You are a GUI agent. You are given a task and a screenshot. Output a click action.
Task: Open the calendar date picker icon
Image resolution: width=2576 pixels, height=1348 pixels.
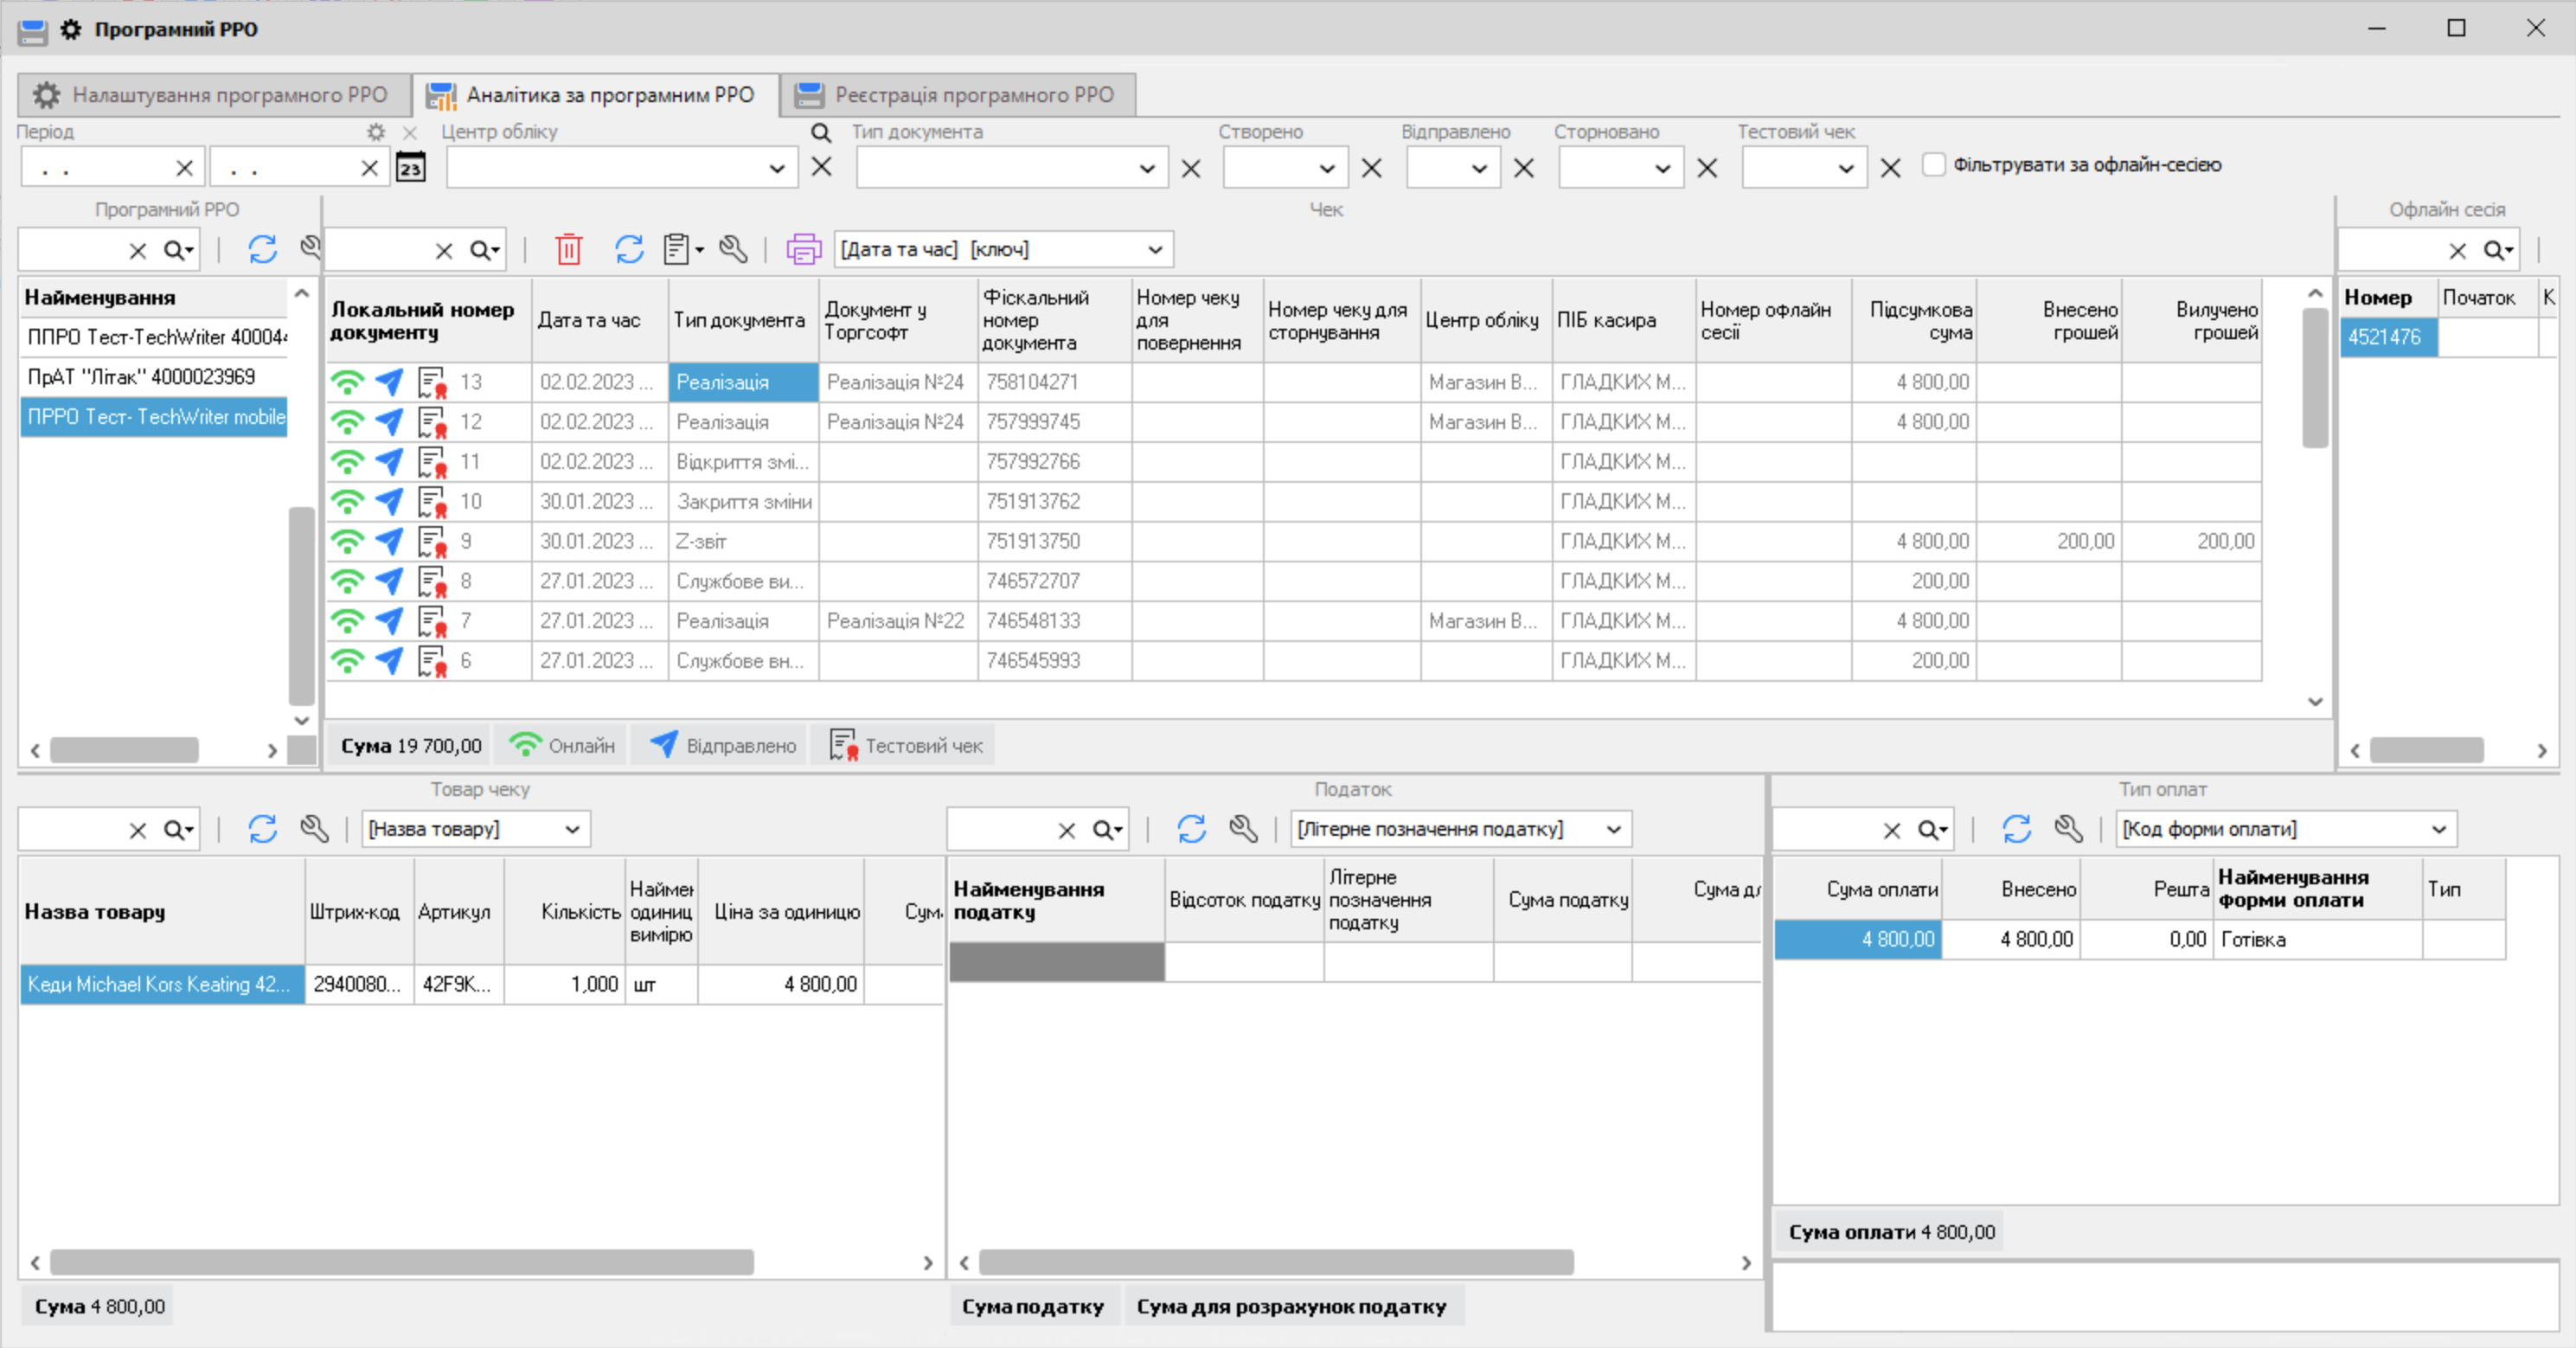411,168
